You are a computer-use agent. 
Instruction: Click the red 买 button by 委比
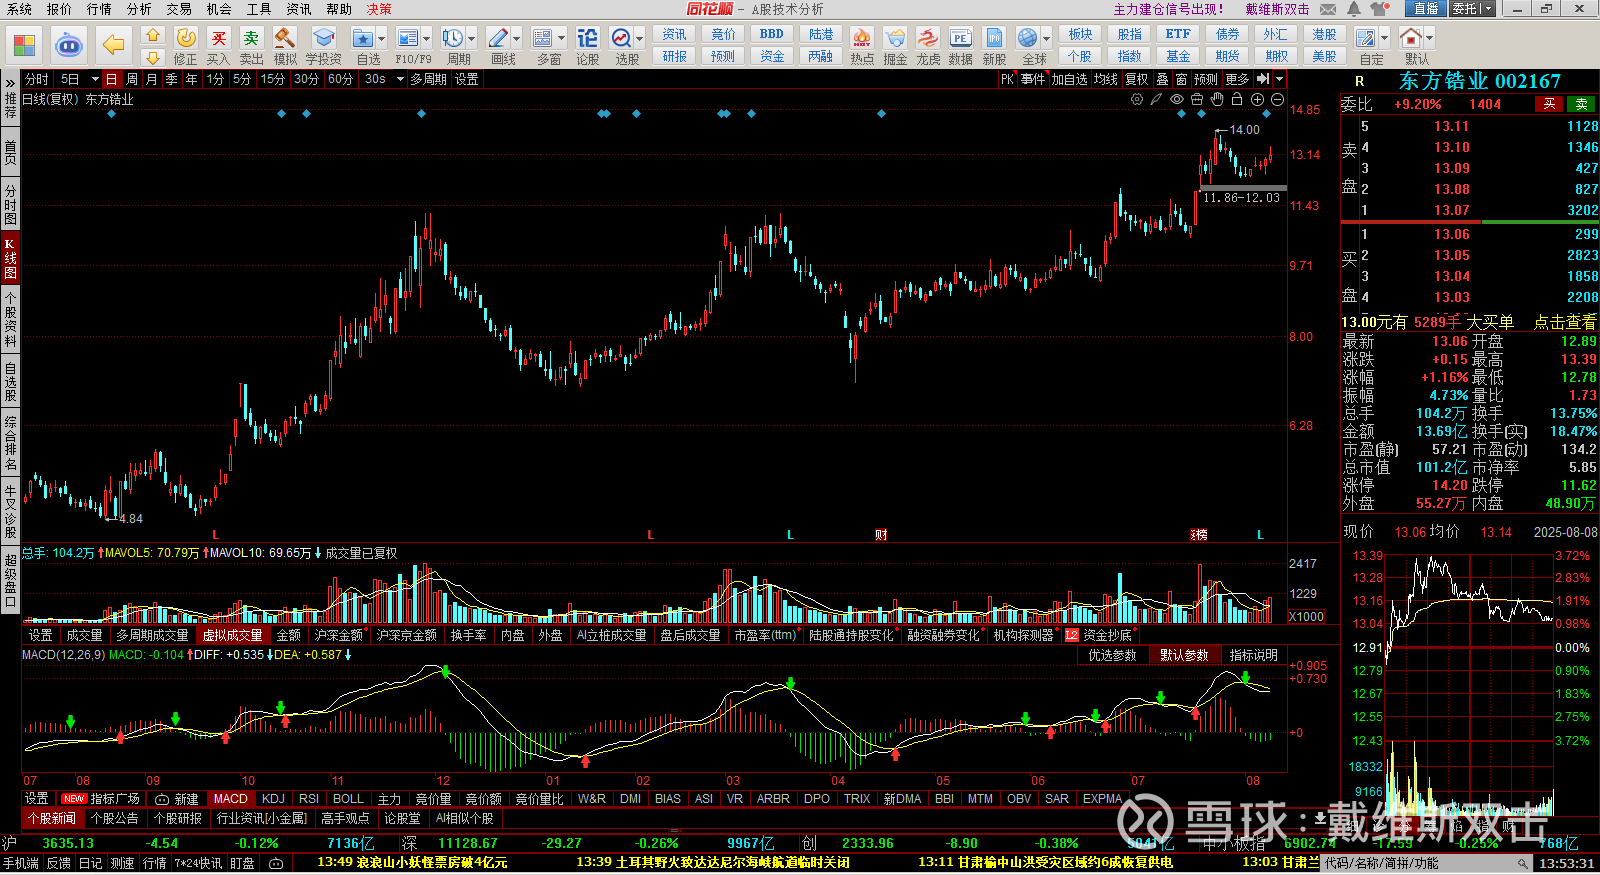click(1549, 104)
